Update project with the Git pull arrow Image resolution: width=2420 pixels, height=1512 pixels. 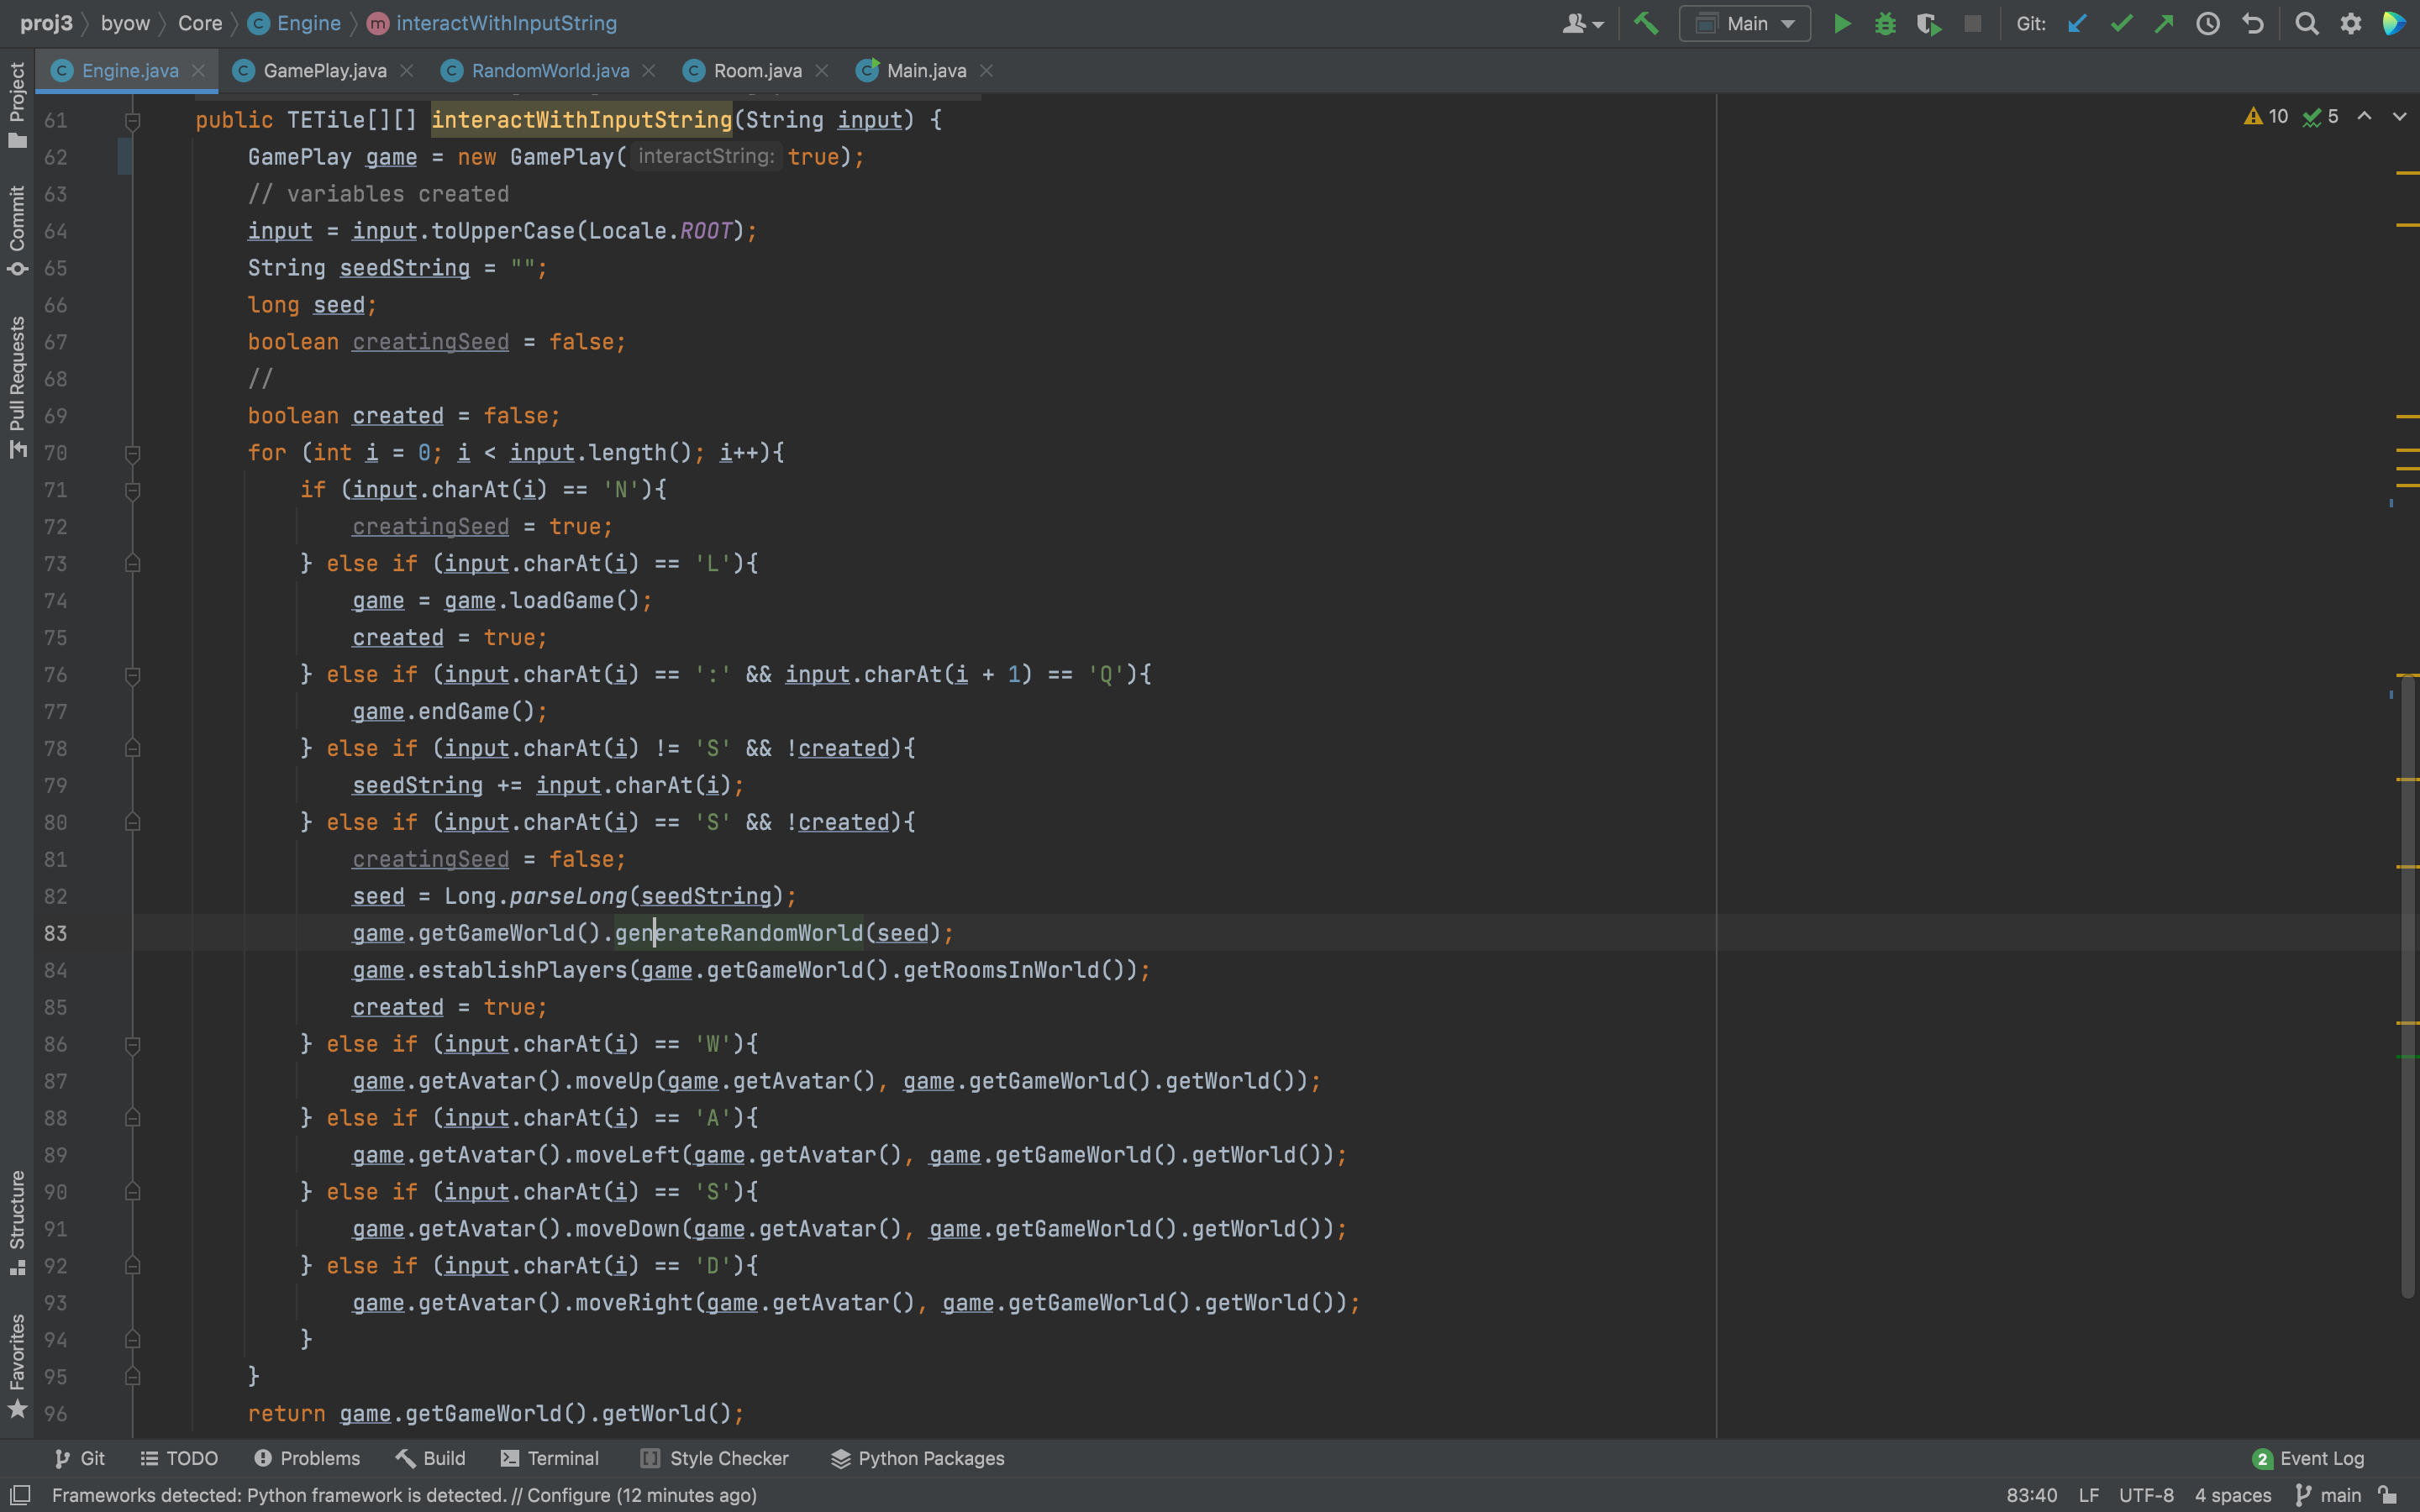[2077, 24]
